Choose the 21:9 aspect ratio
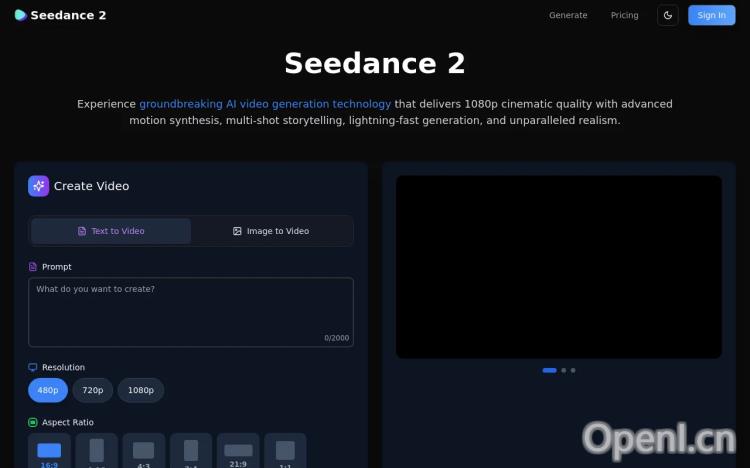Screen dimensions: 750x468 click(238, 451)
